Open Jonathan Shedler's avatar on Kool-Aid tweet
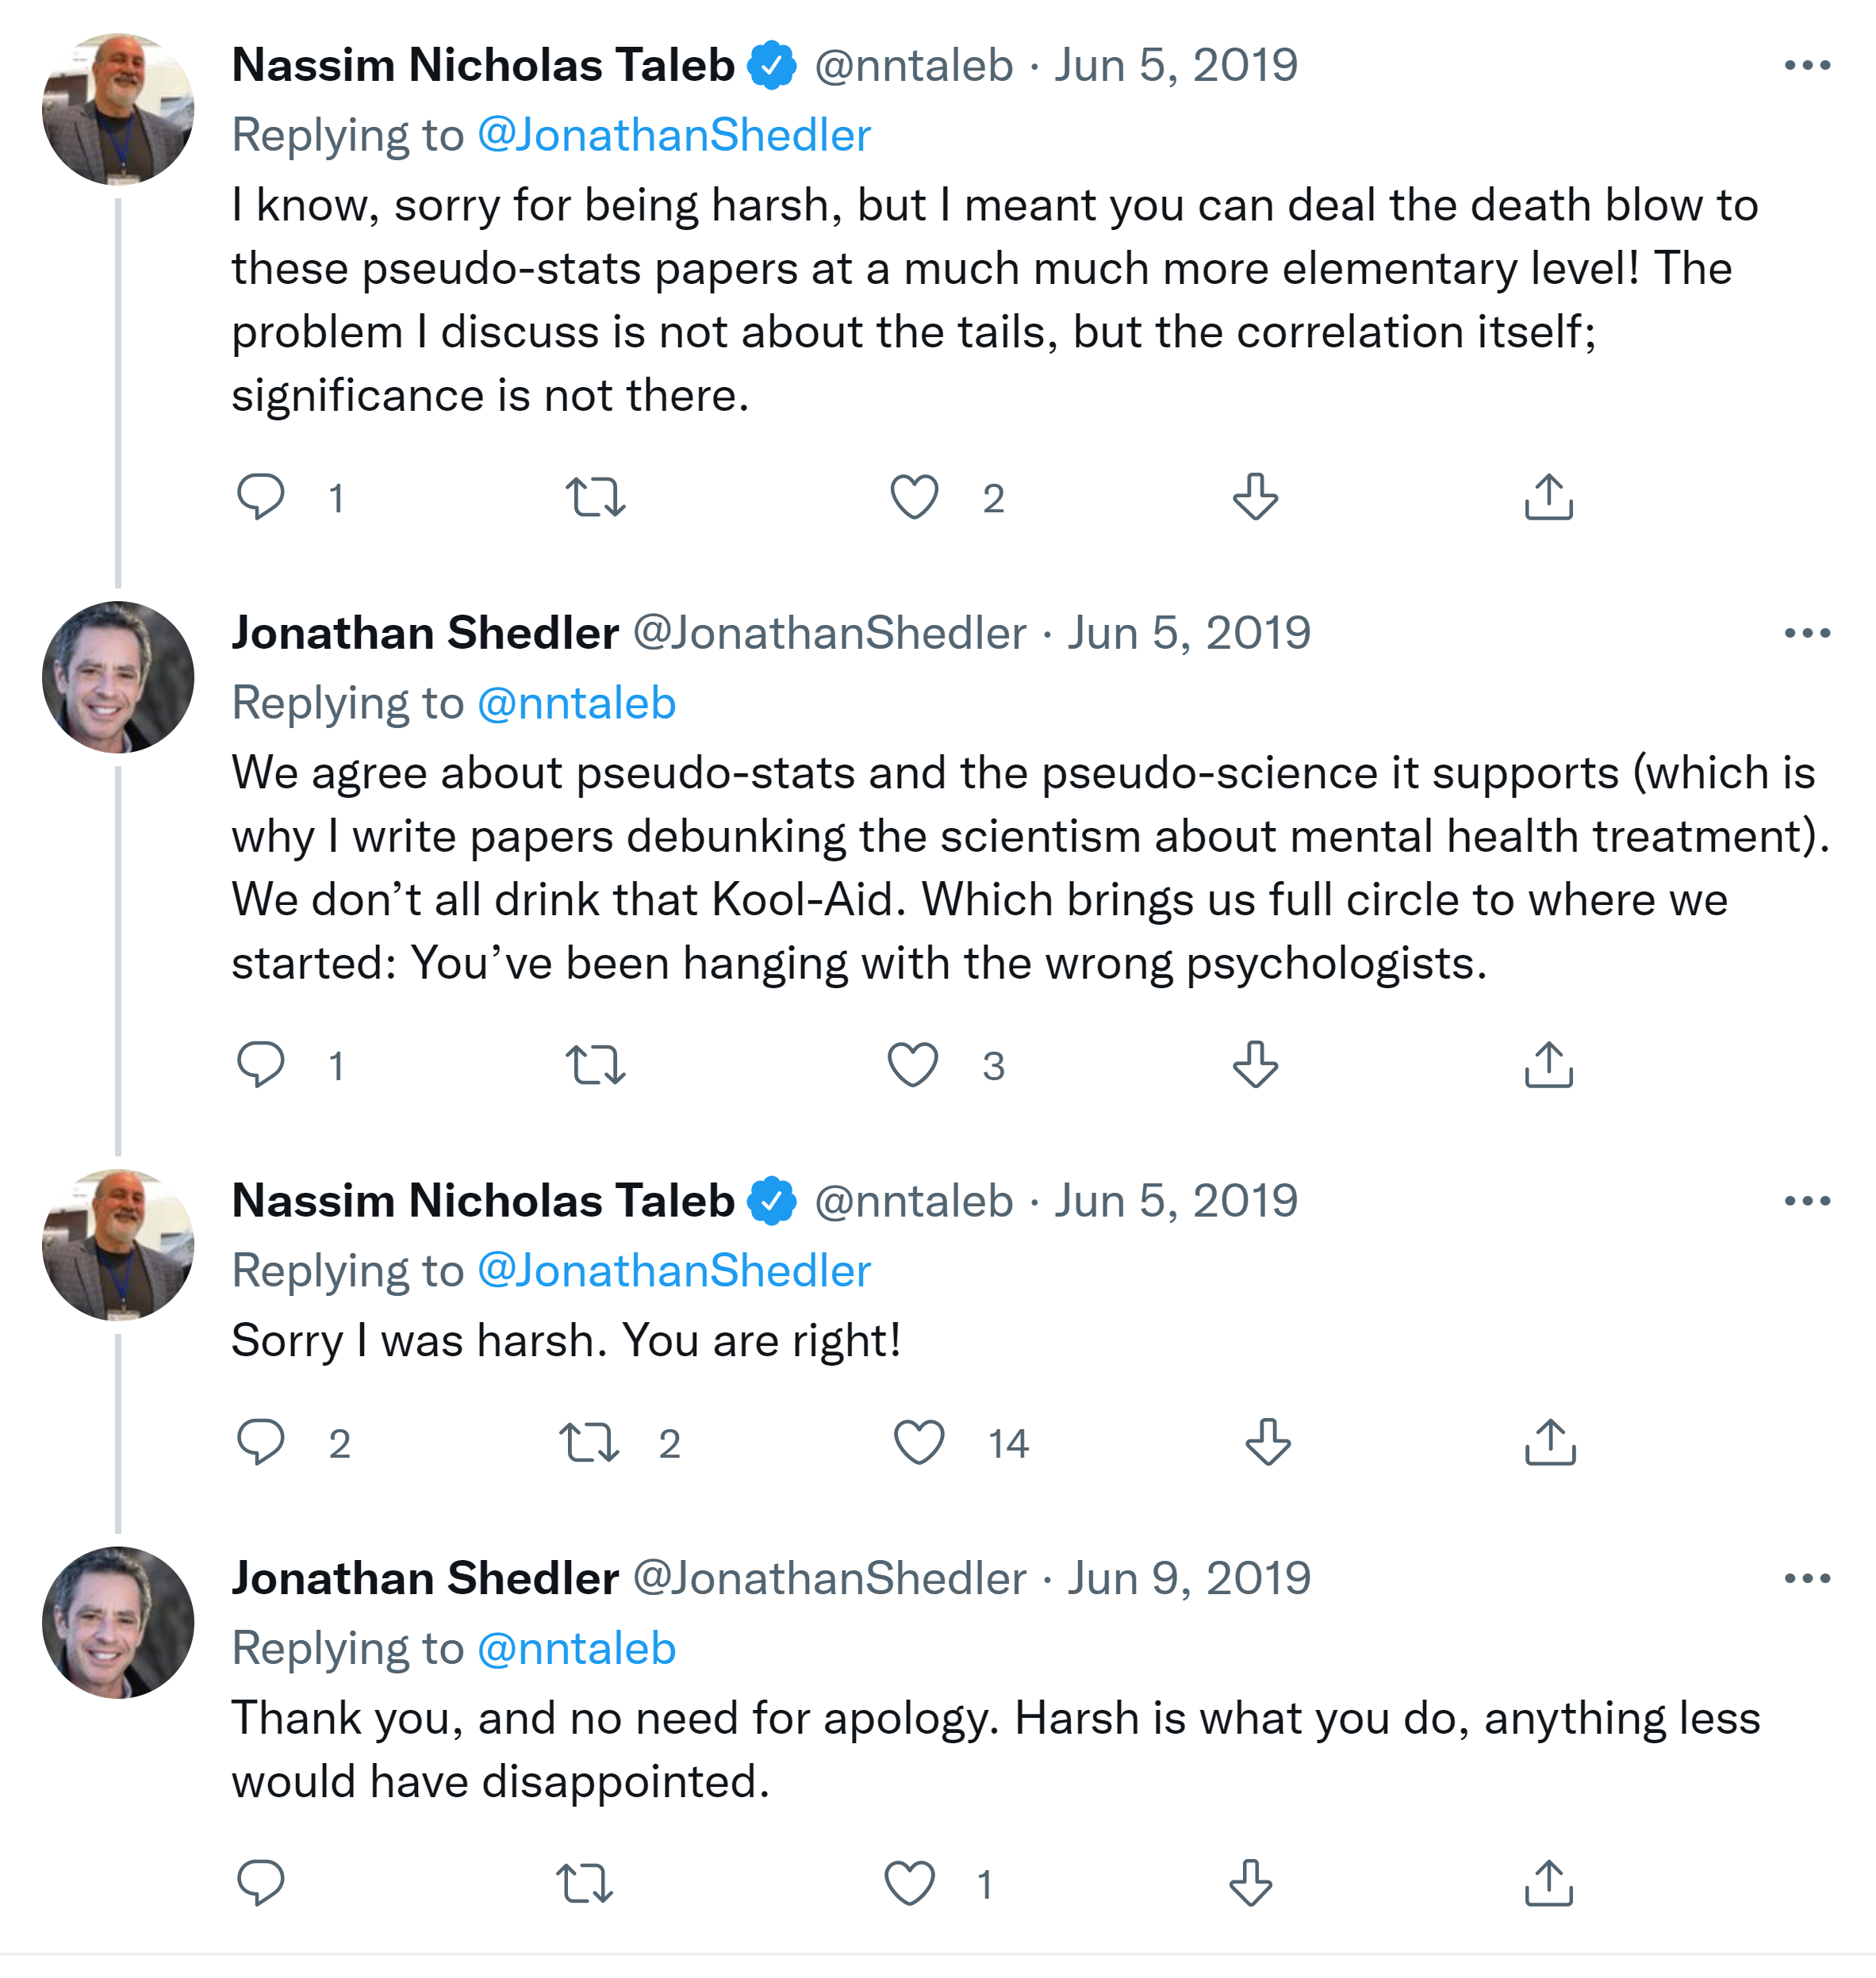The width and height of the screenshot is (1876, 1978). (118, 677)
